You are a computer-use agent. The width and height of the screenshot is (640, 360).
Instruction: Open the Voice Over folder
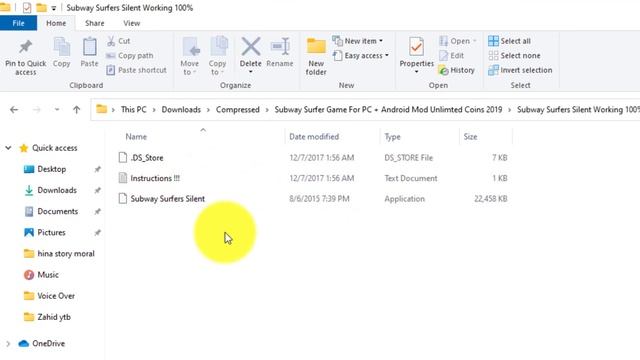pos(56,296)
